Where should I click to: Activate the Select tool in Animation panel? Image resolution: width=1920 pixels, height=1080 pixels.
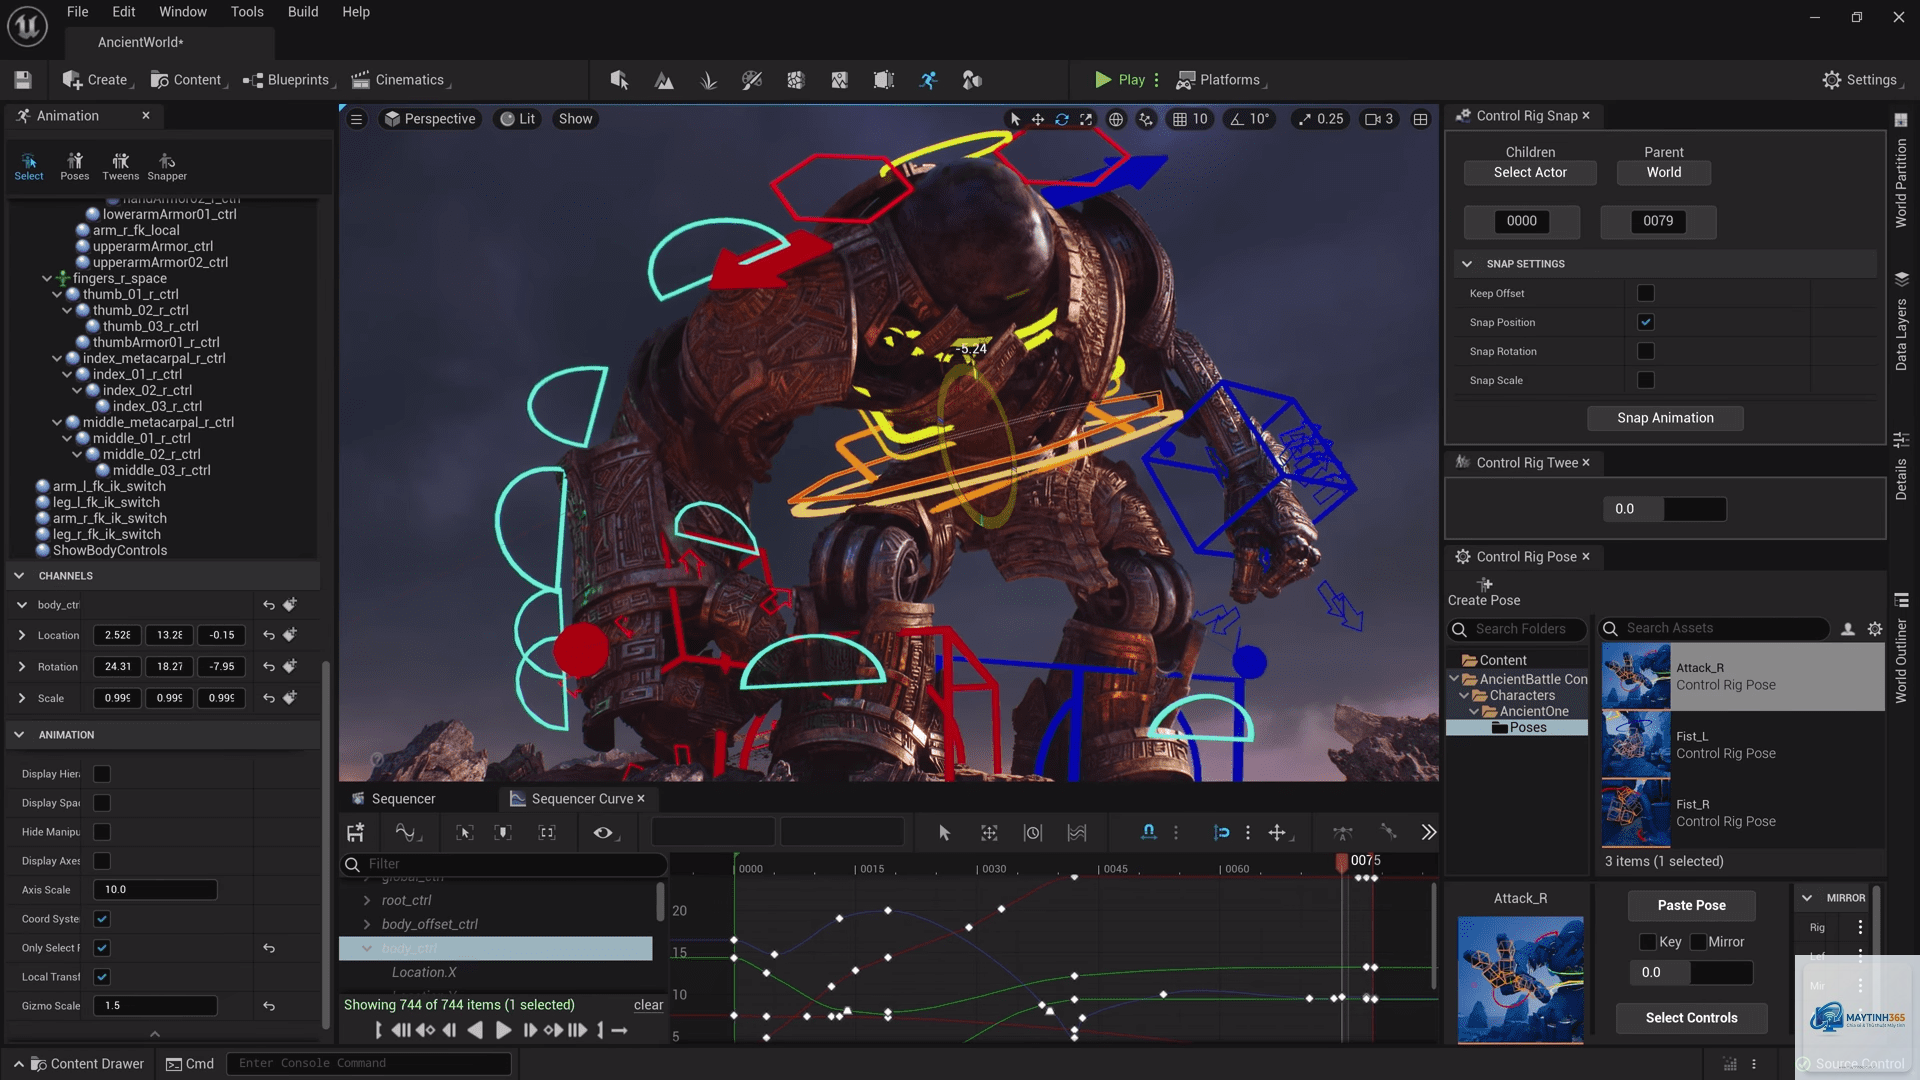click(29, 166)
